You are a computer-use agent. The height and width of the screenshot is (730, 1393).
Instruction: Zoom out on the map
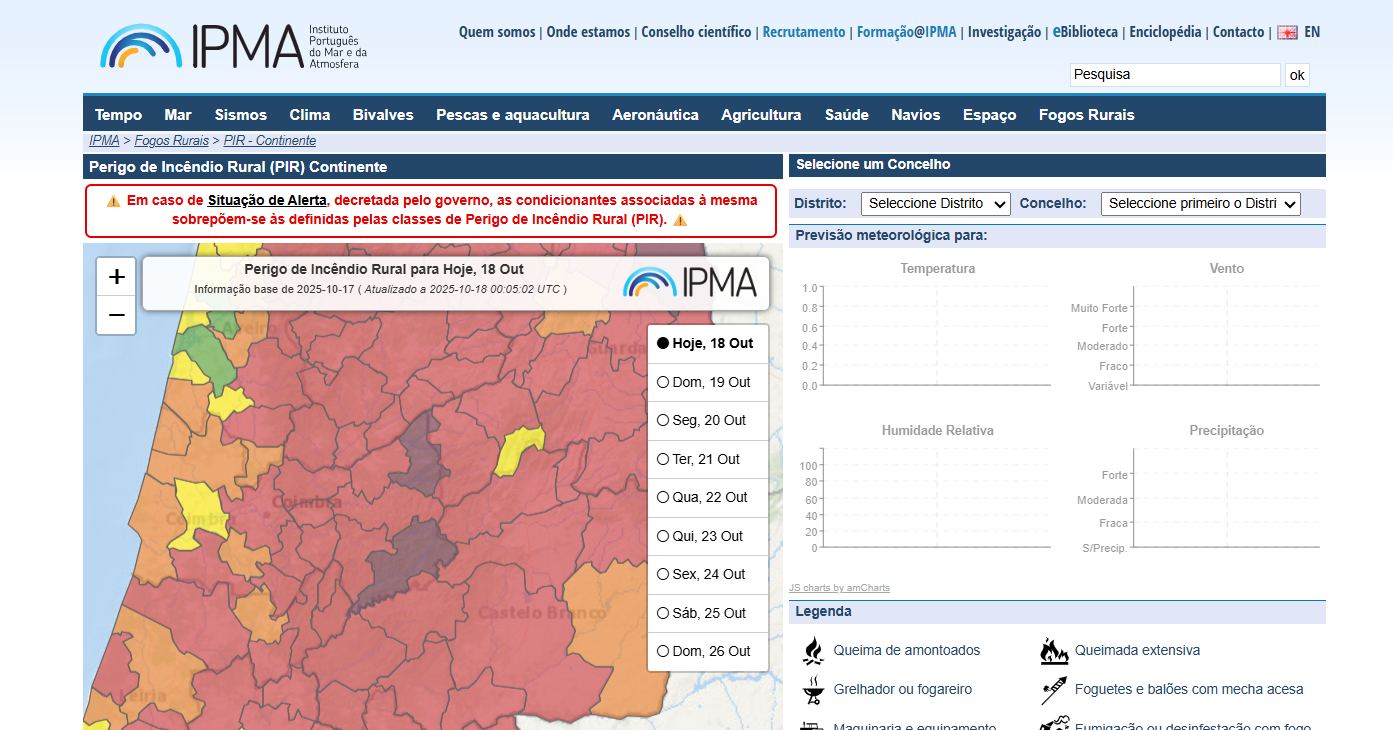click(x=116, y=315)
